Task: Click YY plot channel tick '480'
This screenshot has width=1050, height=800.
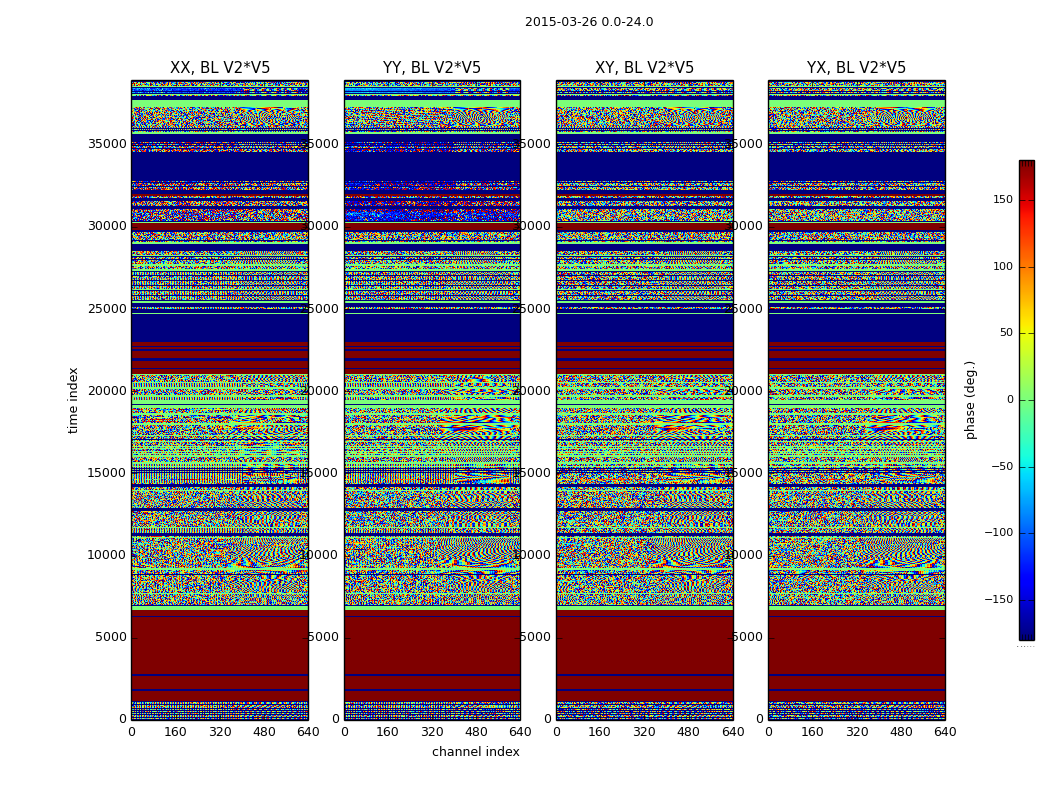Action: pyautogui.click(x=476, y=732)
